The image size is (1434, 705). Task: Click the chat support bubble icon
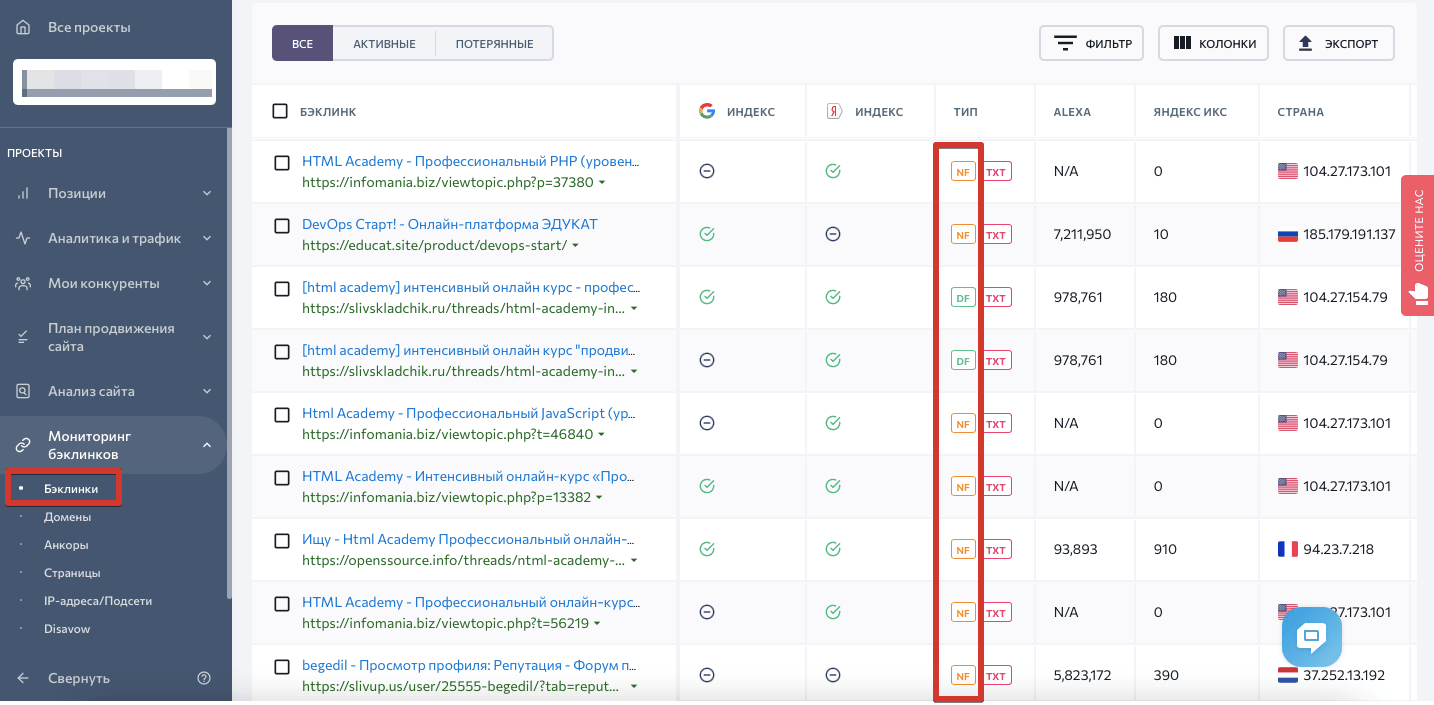[x=1311, y=637]
